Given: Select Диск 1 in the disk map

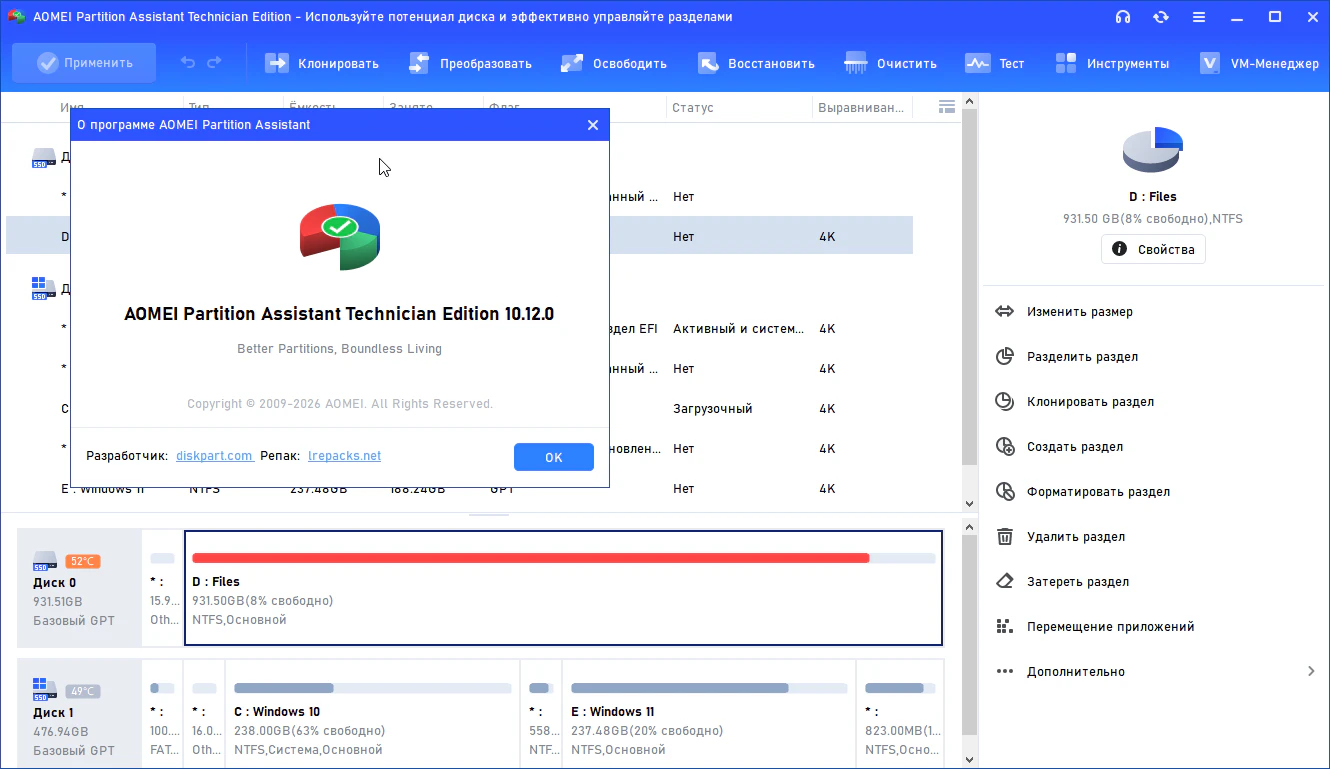Looking at the screenshot, I should click(80, 714).
